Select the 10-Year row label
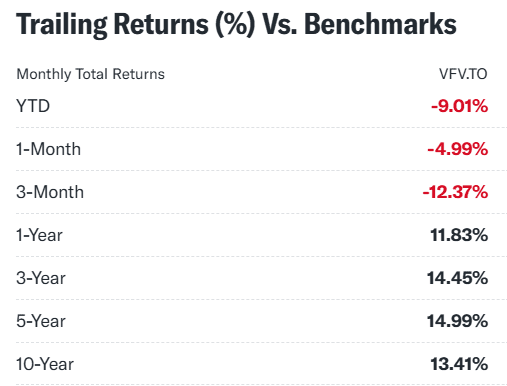The width and height of the screenshot is (507, 386). point(45,364)
